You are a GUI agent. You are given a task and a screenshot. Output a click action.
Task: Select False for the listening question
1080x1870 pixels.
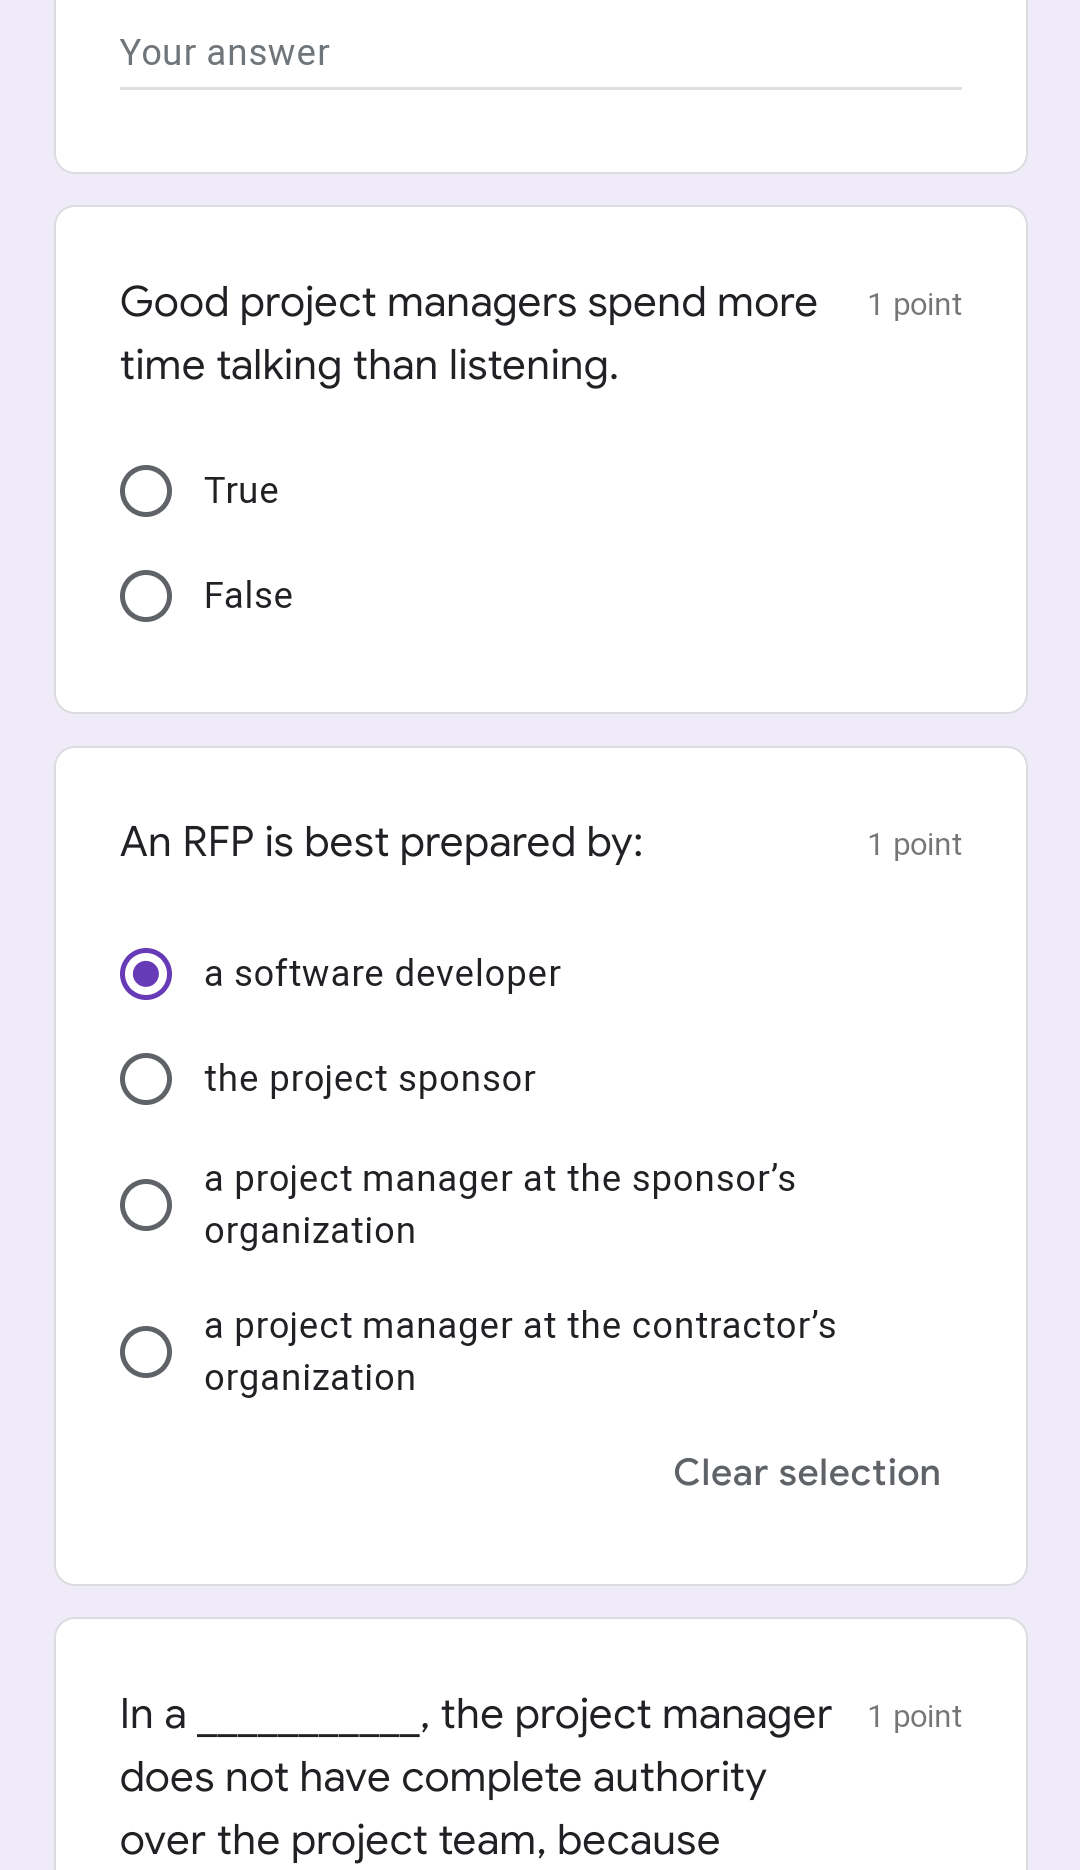146,595
